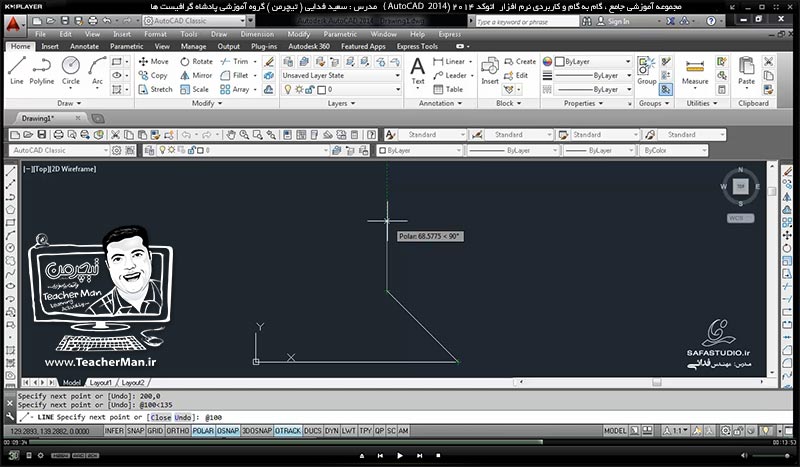Toggle POLAR tracking
800x467 pixels.
click(203, 431)
